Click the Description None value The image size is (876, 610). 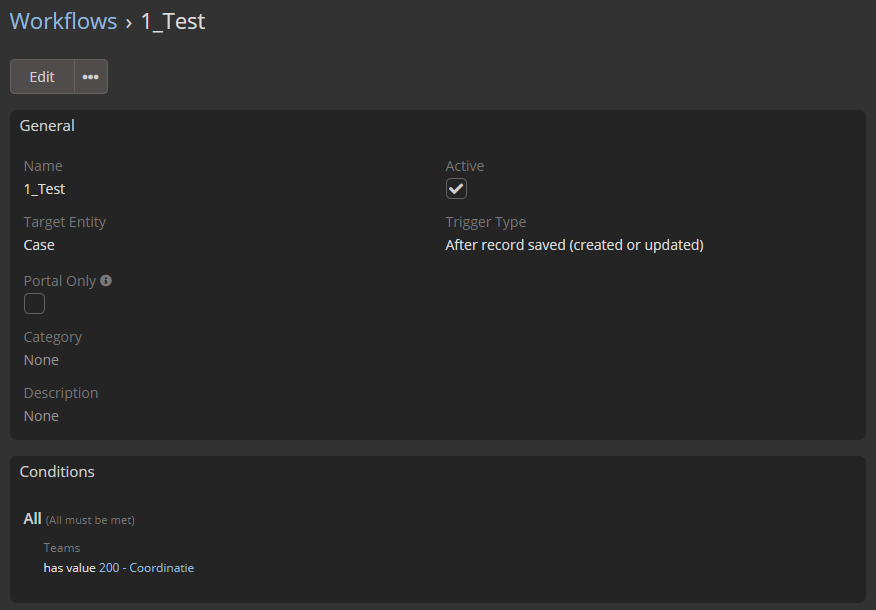(x=41, y=416)
